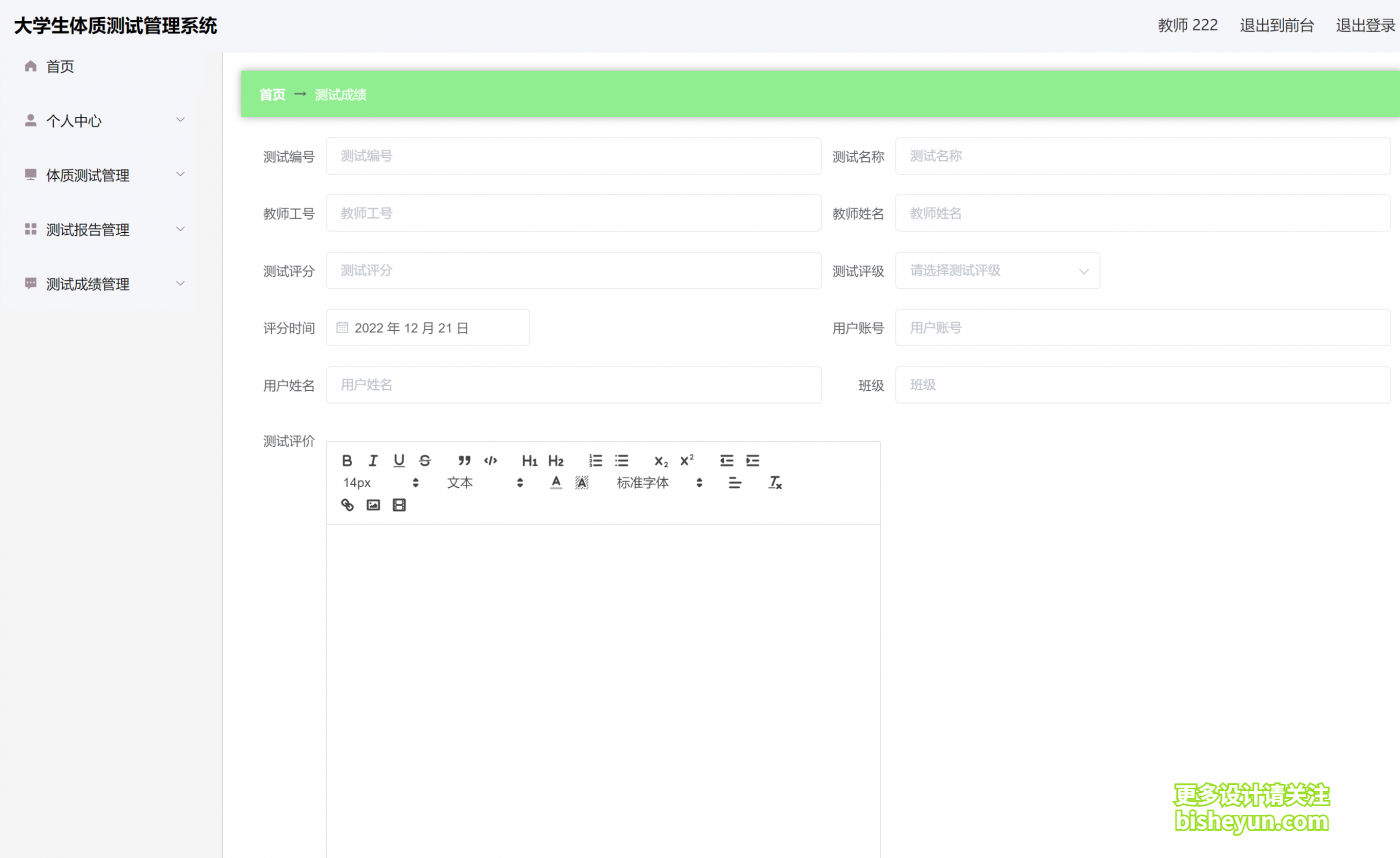Click the 退出到前台 link
The height and width of the screenshot is (858, 1400).
pyautogui.click(x=1277, y=26)
